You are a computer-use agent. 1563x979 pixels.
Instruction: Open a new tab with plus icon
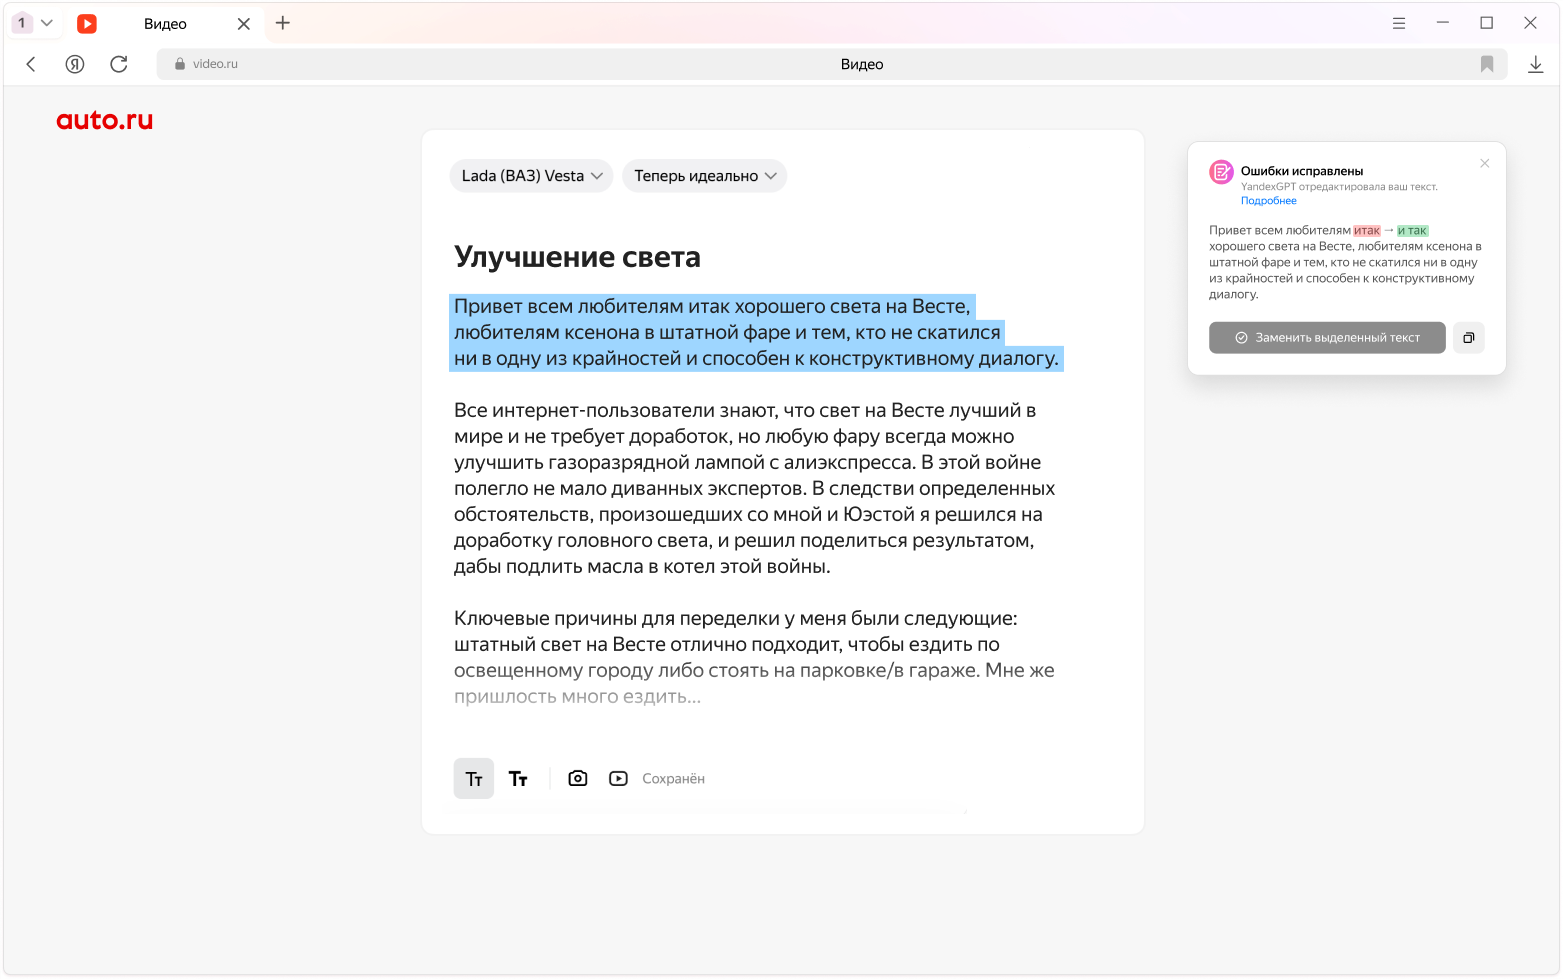[x=283, y=23]
